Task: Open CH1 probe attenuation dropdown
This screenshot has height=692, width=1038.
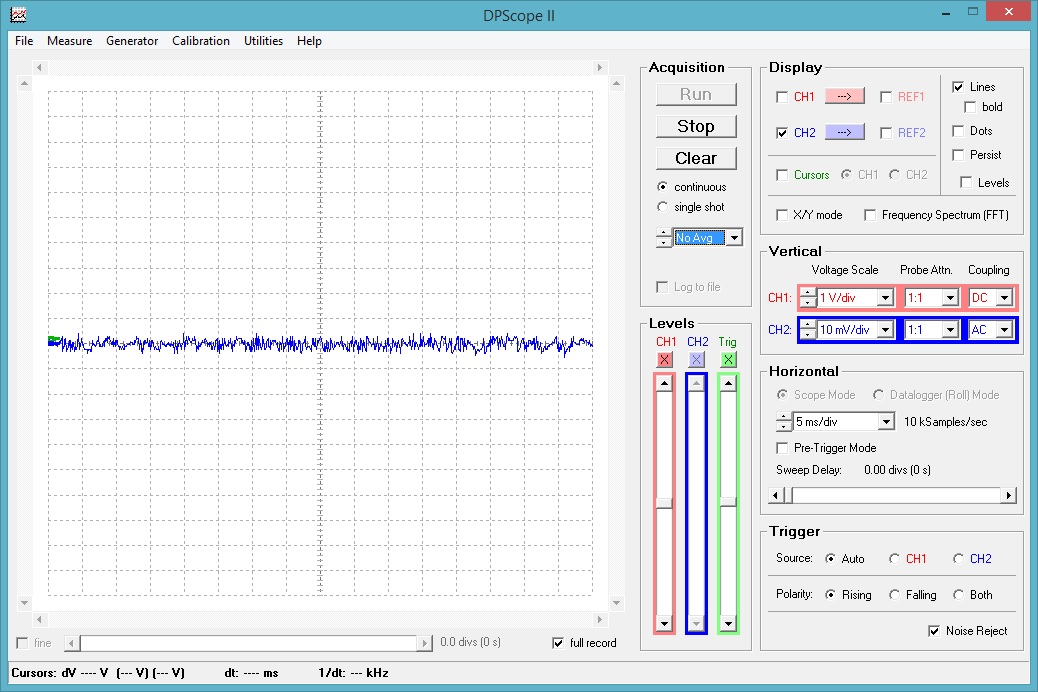Action: click(951, 298)
